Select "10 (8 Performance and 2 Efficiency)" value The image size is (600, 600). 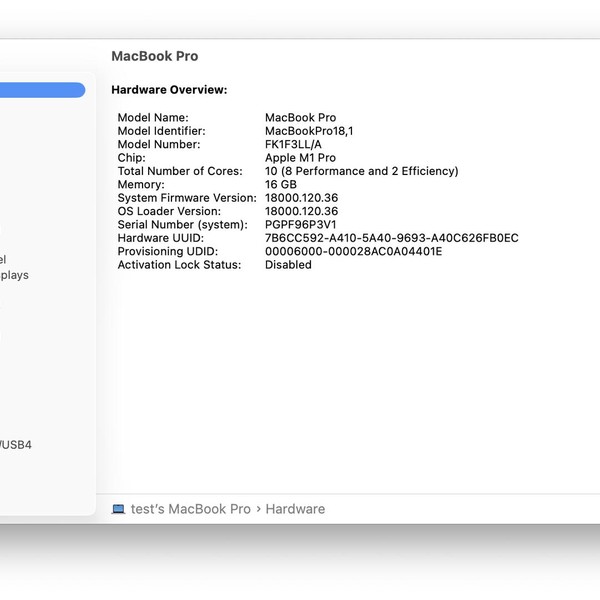point(362,171)
